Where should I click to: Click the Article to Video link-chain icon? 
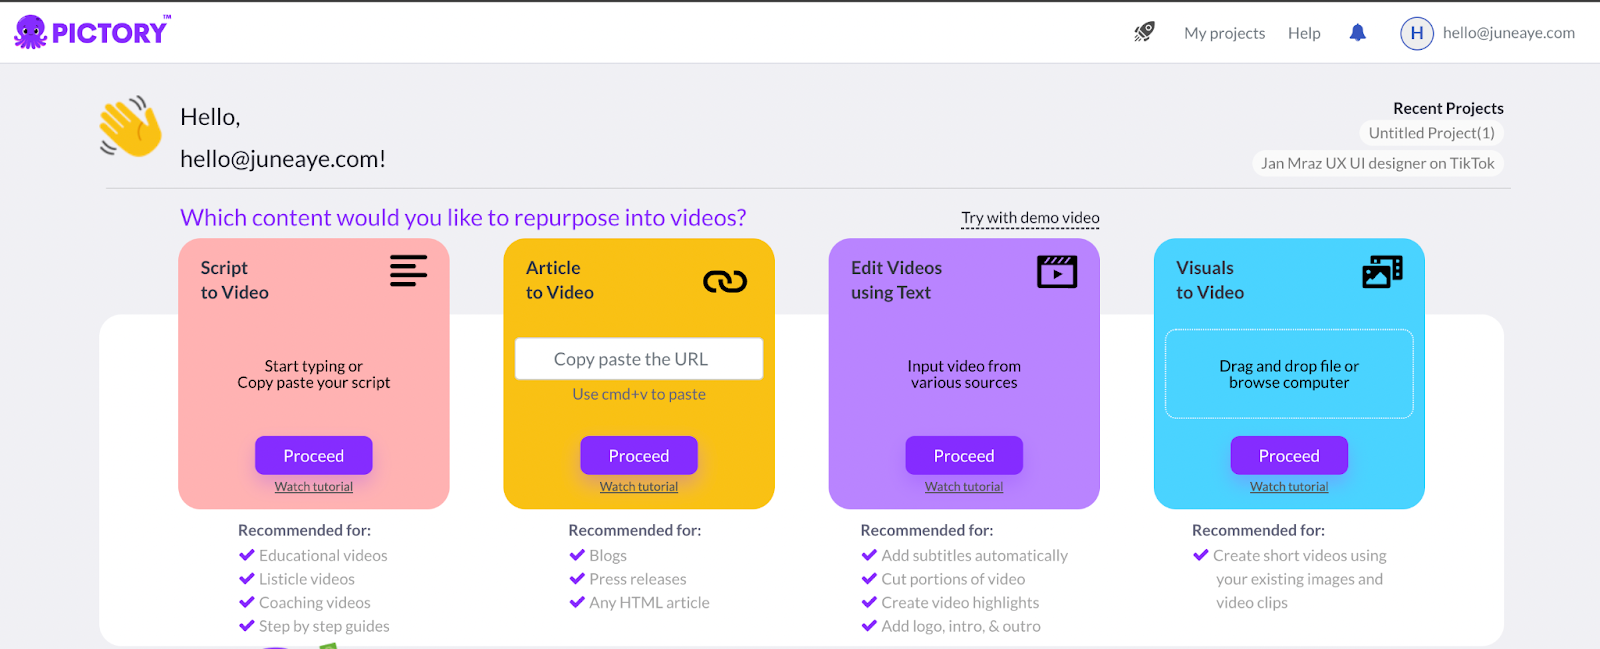pyautogui.click(x=725, y=282)
